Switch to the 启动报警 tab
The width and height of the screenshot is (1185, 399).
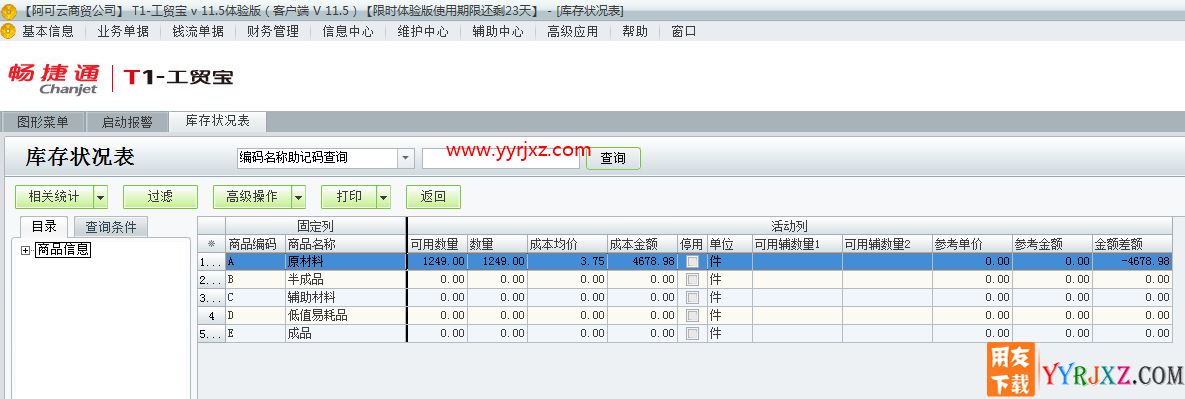pos(127,122)
